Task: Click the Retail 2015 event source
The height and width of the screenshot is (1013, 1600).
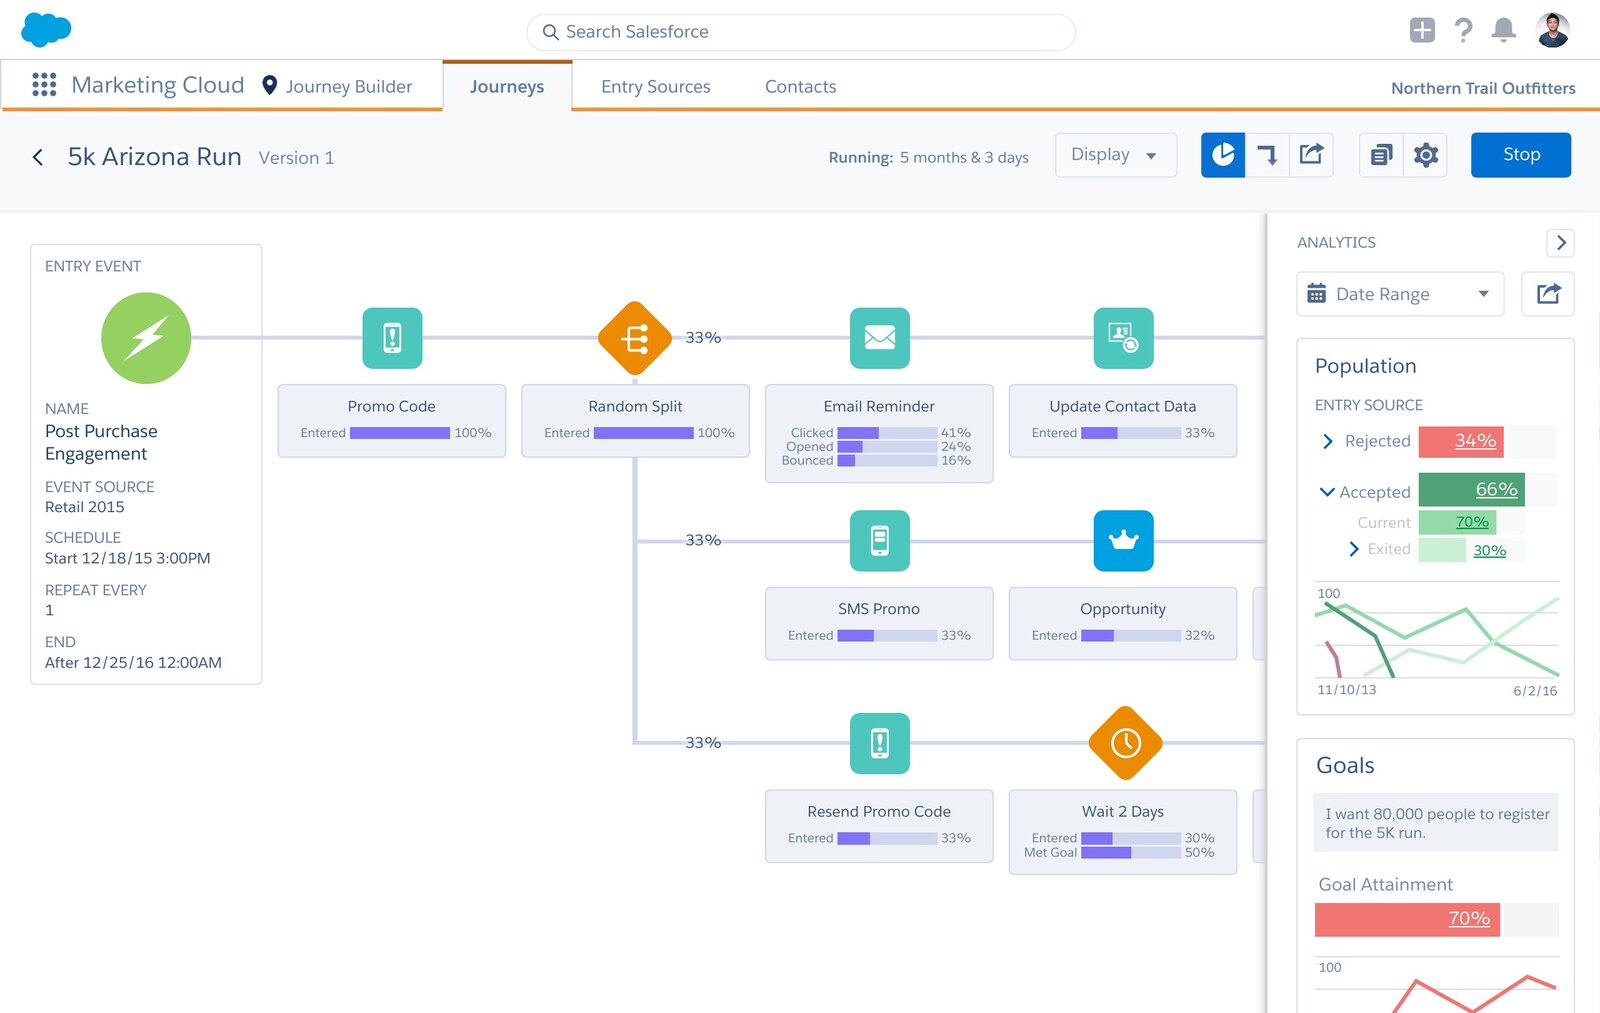Action: click(85, 507)
